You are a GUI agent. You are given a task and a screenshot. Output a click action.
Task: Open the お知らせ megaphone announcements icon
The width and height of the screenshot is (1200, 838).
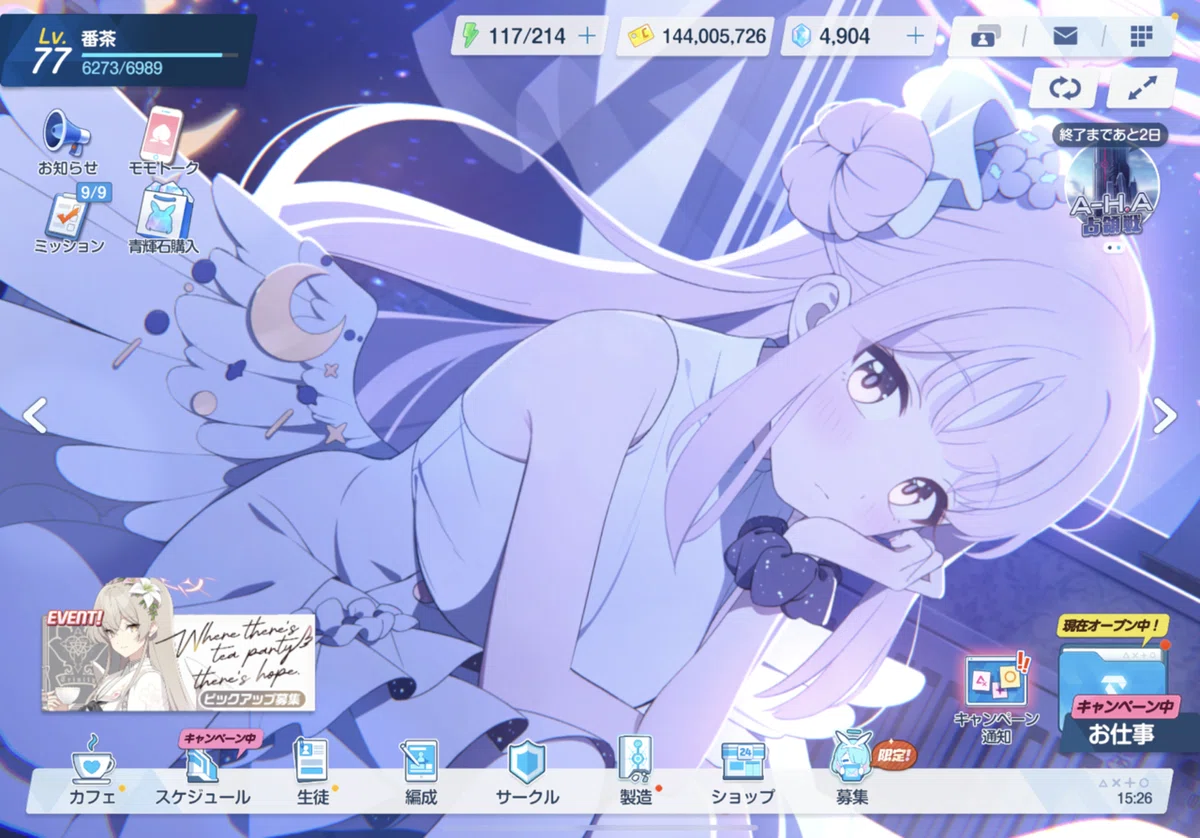(x=68, y=142)
